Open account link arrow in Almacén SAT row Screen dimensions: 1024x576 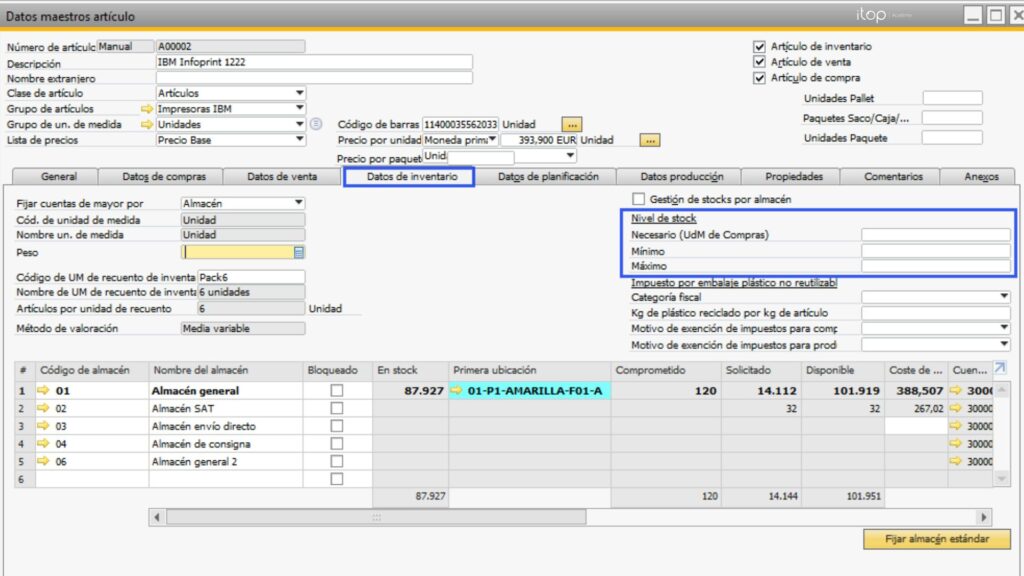pyautogui.click(x=956, y=408)
